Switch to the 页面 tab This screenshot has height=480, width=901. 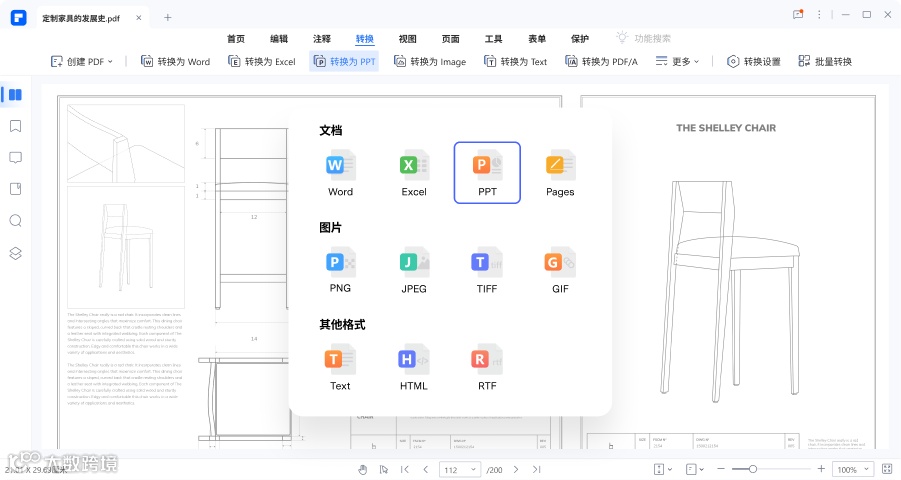450,39
